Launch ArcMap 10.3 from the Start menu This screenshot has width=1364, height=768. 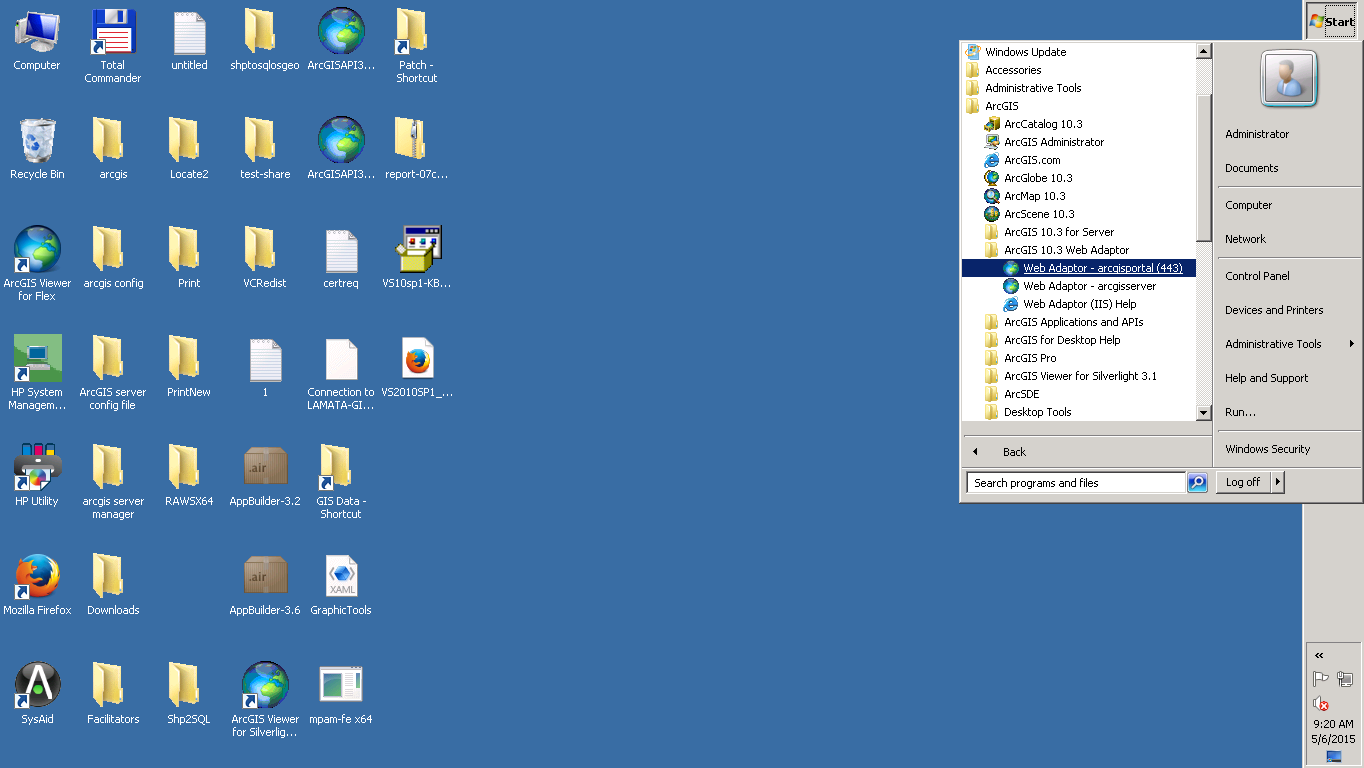pyautogui.click(x=1035, y=196)
